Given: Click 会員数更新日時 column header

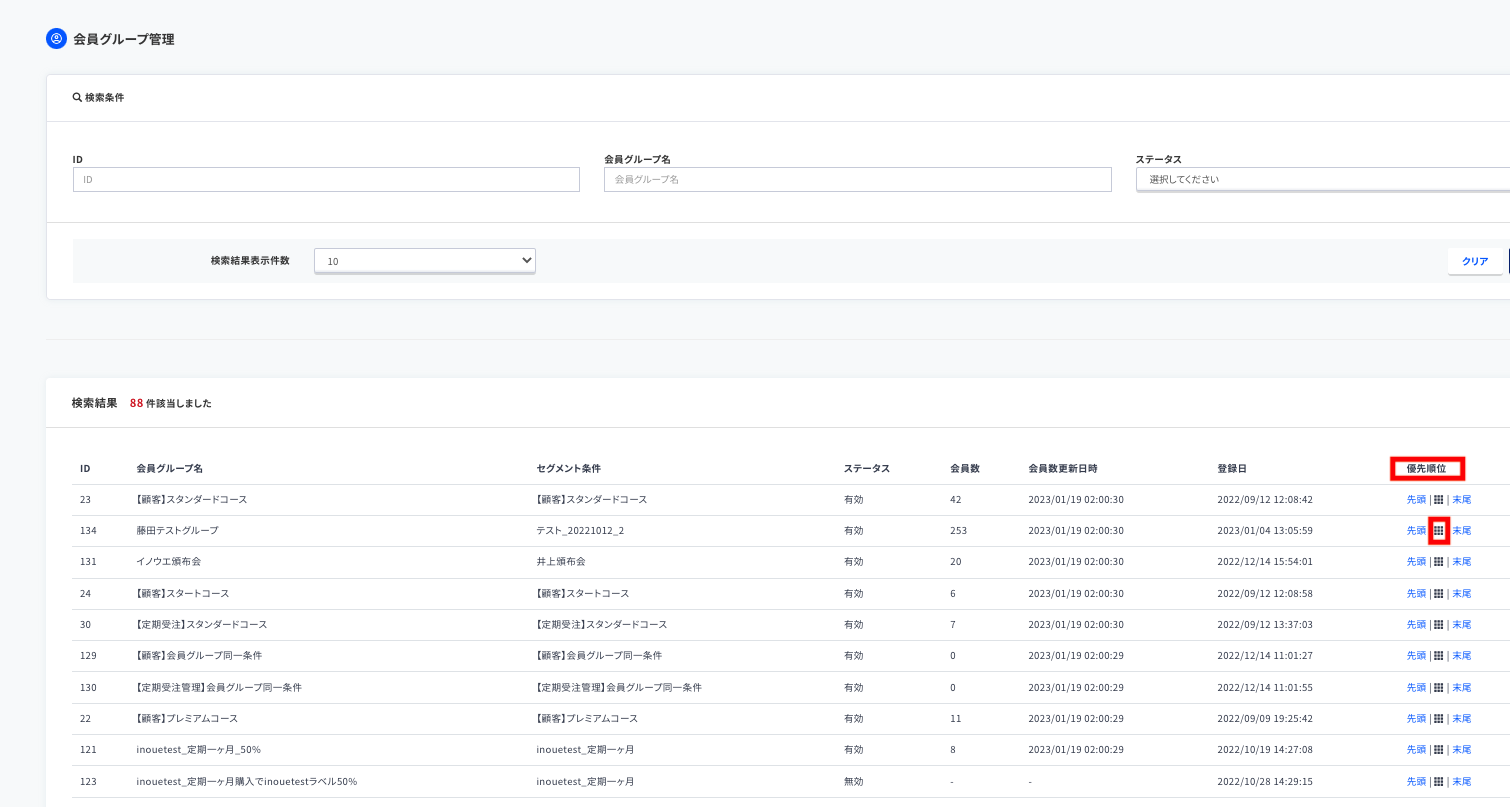Looking at the screenshot, I should pyautogui.click(x=1063, y=468).
